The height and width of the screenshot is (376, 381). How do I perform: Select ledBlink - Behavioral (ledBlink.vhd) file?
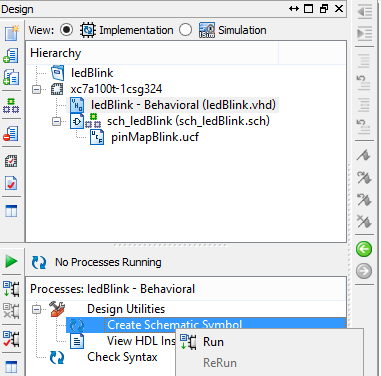[x=183, y=105]
